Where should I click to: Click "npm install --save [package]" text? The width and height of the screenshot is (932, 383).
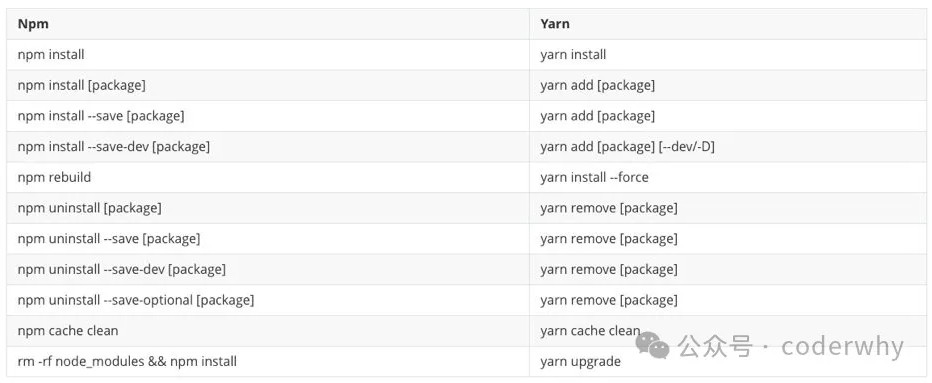coord(101,116)
